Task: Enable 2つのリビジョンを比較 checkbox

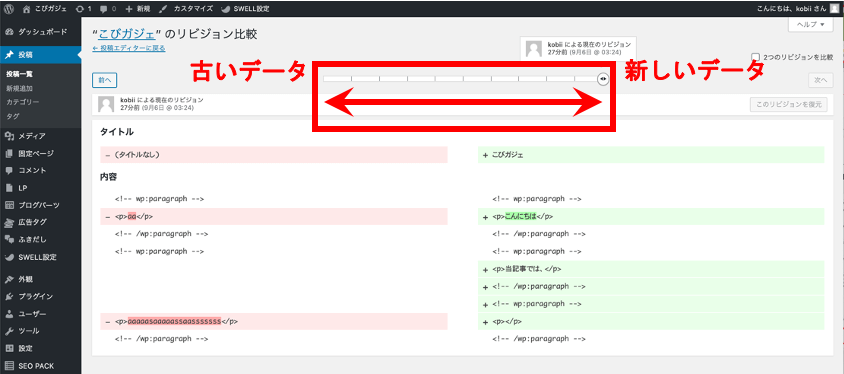Action: tap(756, 57)
